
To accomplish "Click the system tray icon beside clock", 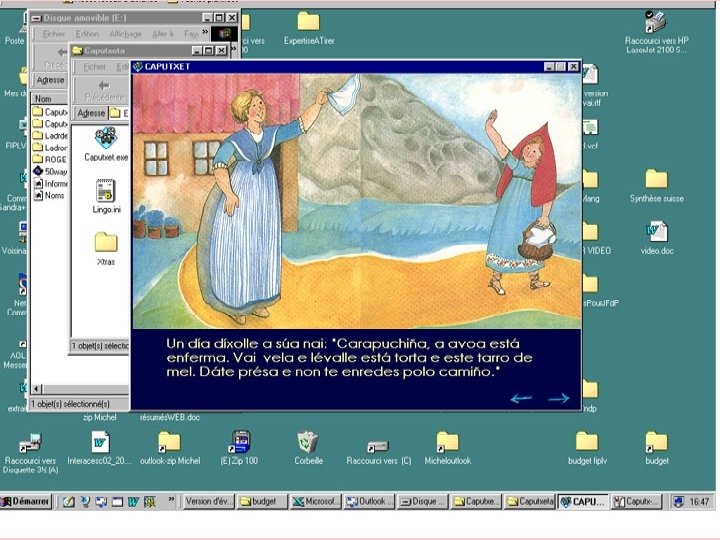I will (679, 501).
